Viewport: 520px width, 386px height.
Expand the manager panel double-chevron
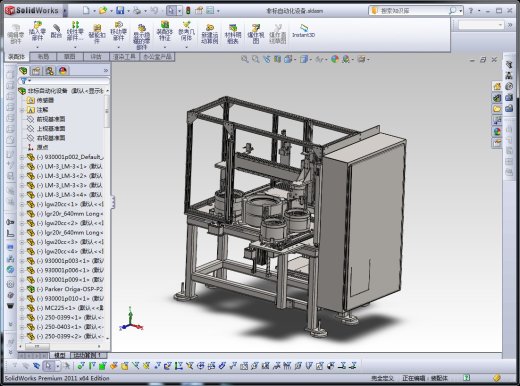(x=106, y=71)
